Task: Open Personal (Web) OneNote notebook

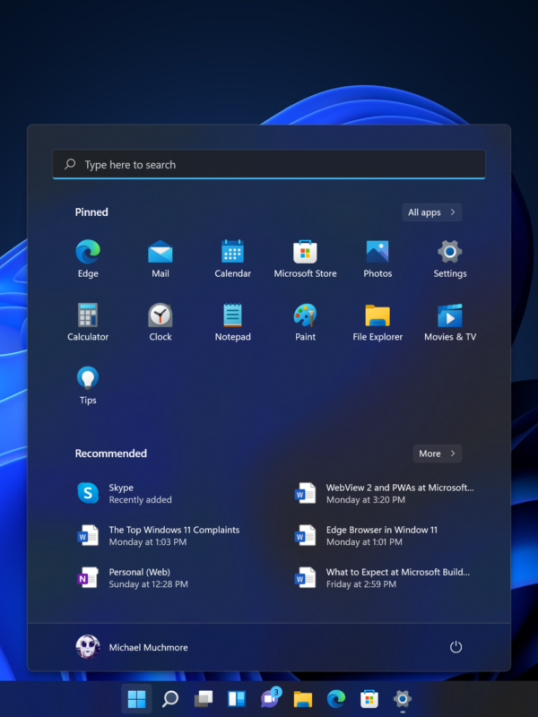Action: tap(132, 578)
